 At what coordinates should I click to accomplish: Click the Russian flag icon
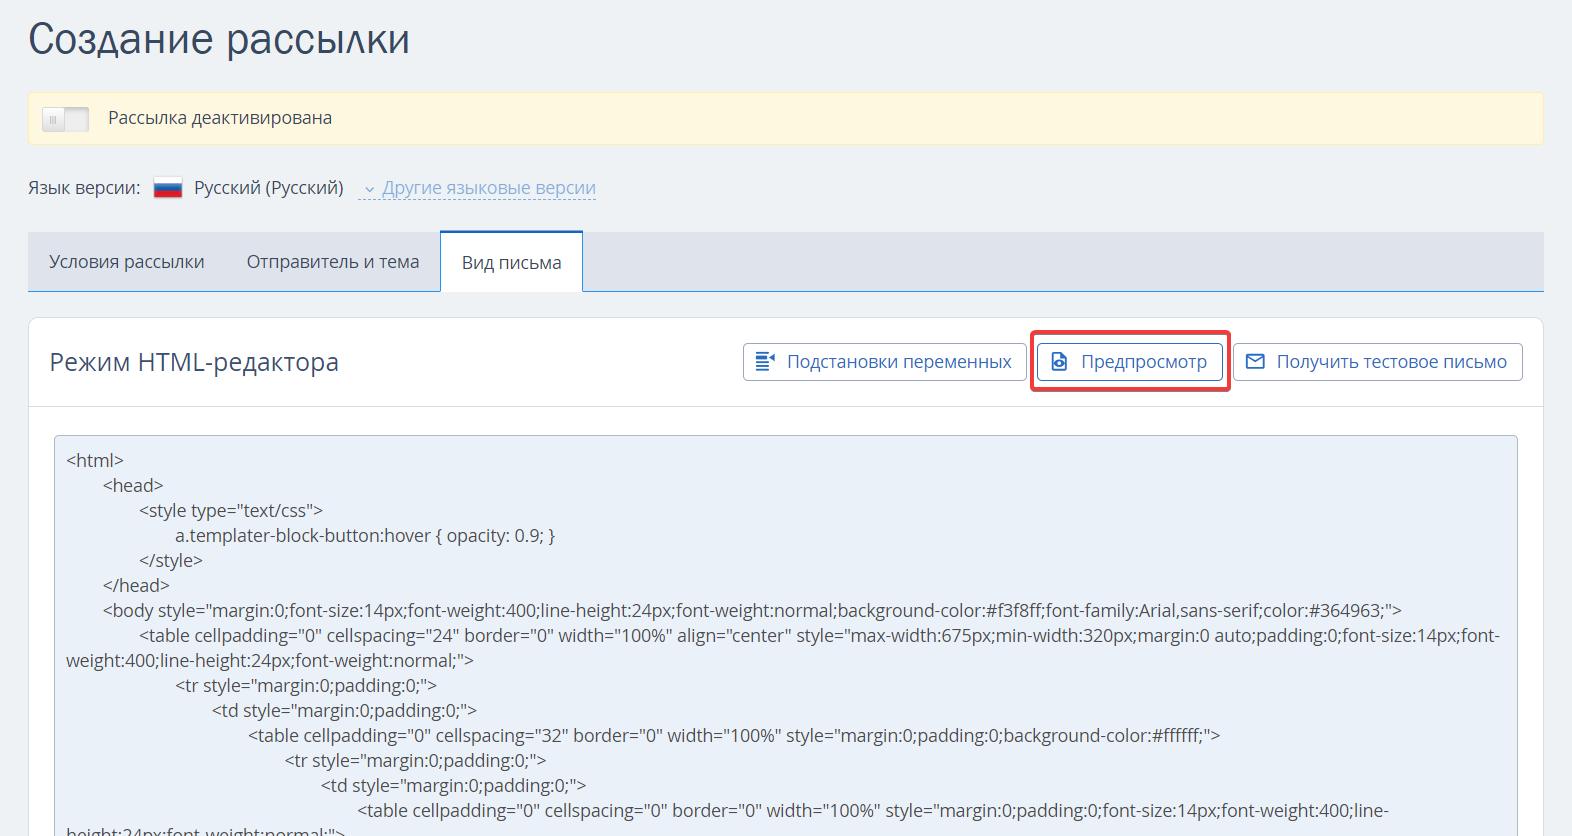pos(168,188)
